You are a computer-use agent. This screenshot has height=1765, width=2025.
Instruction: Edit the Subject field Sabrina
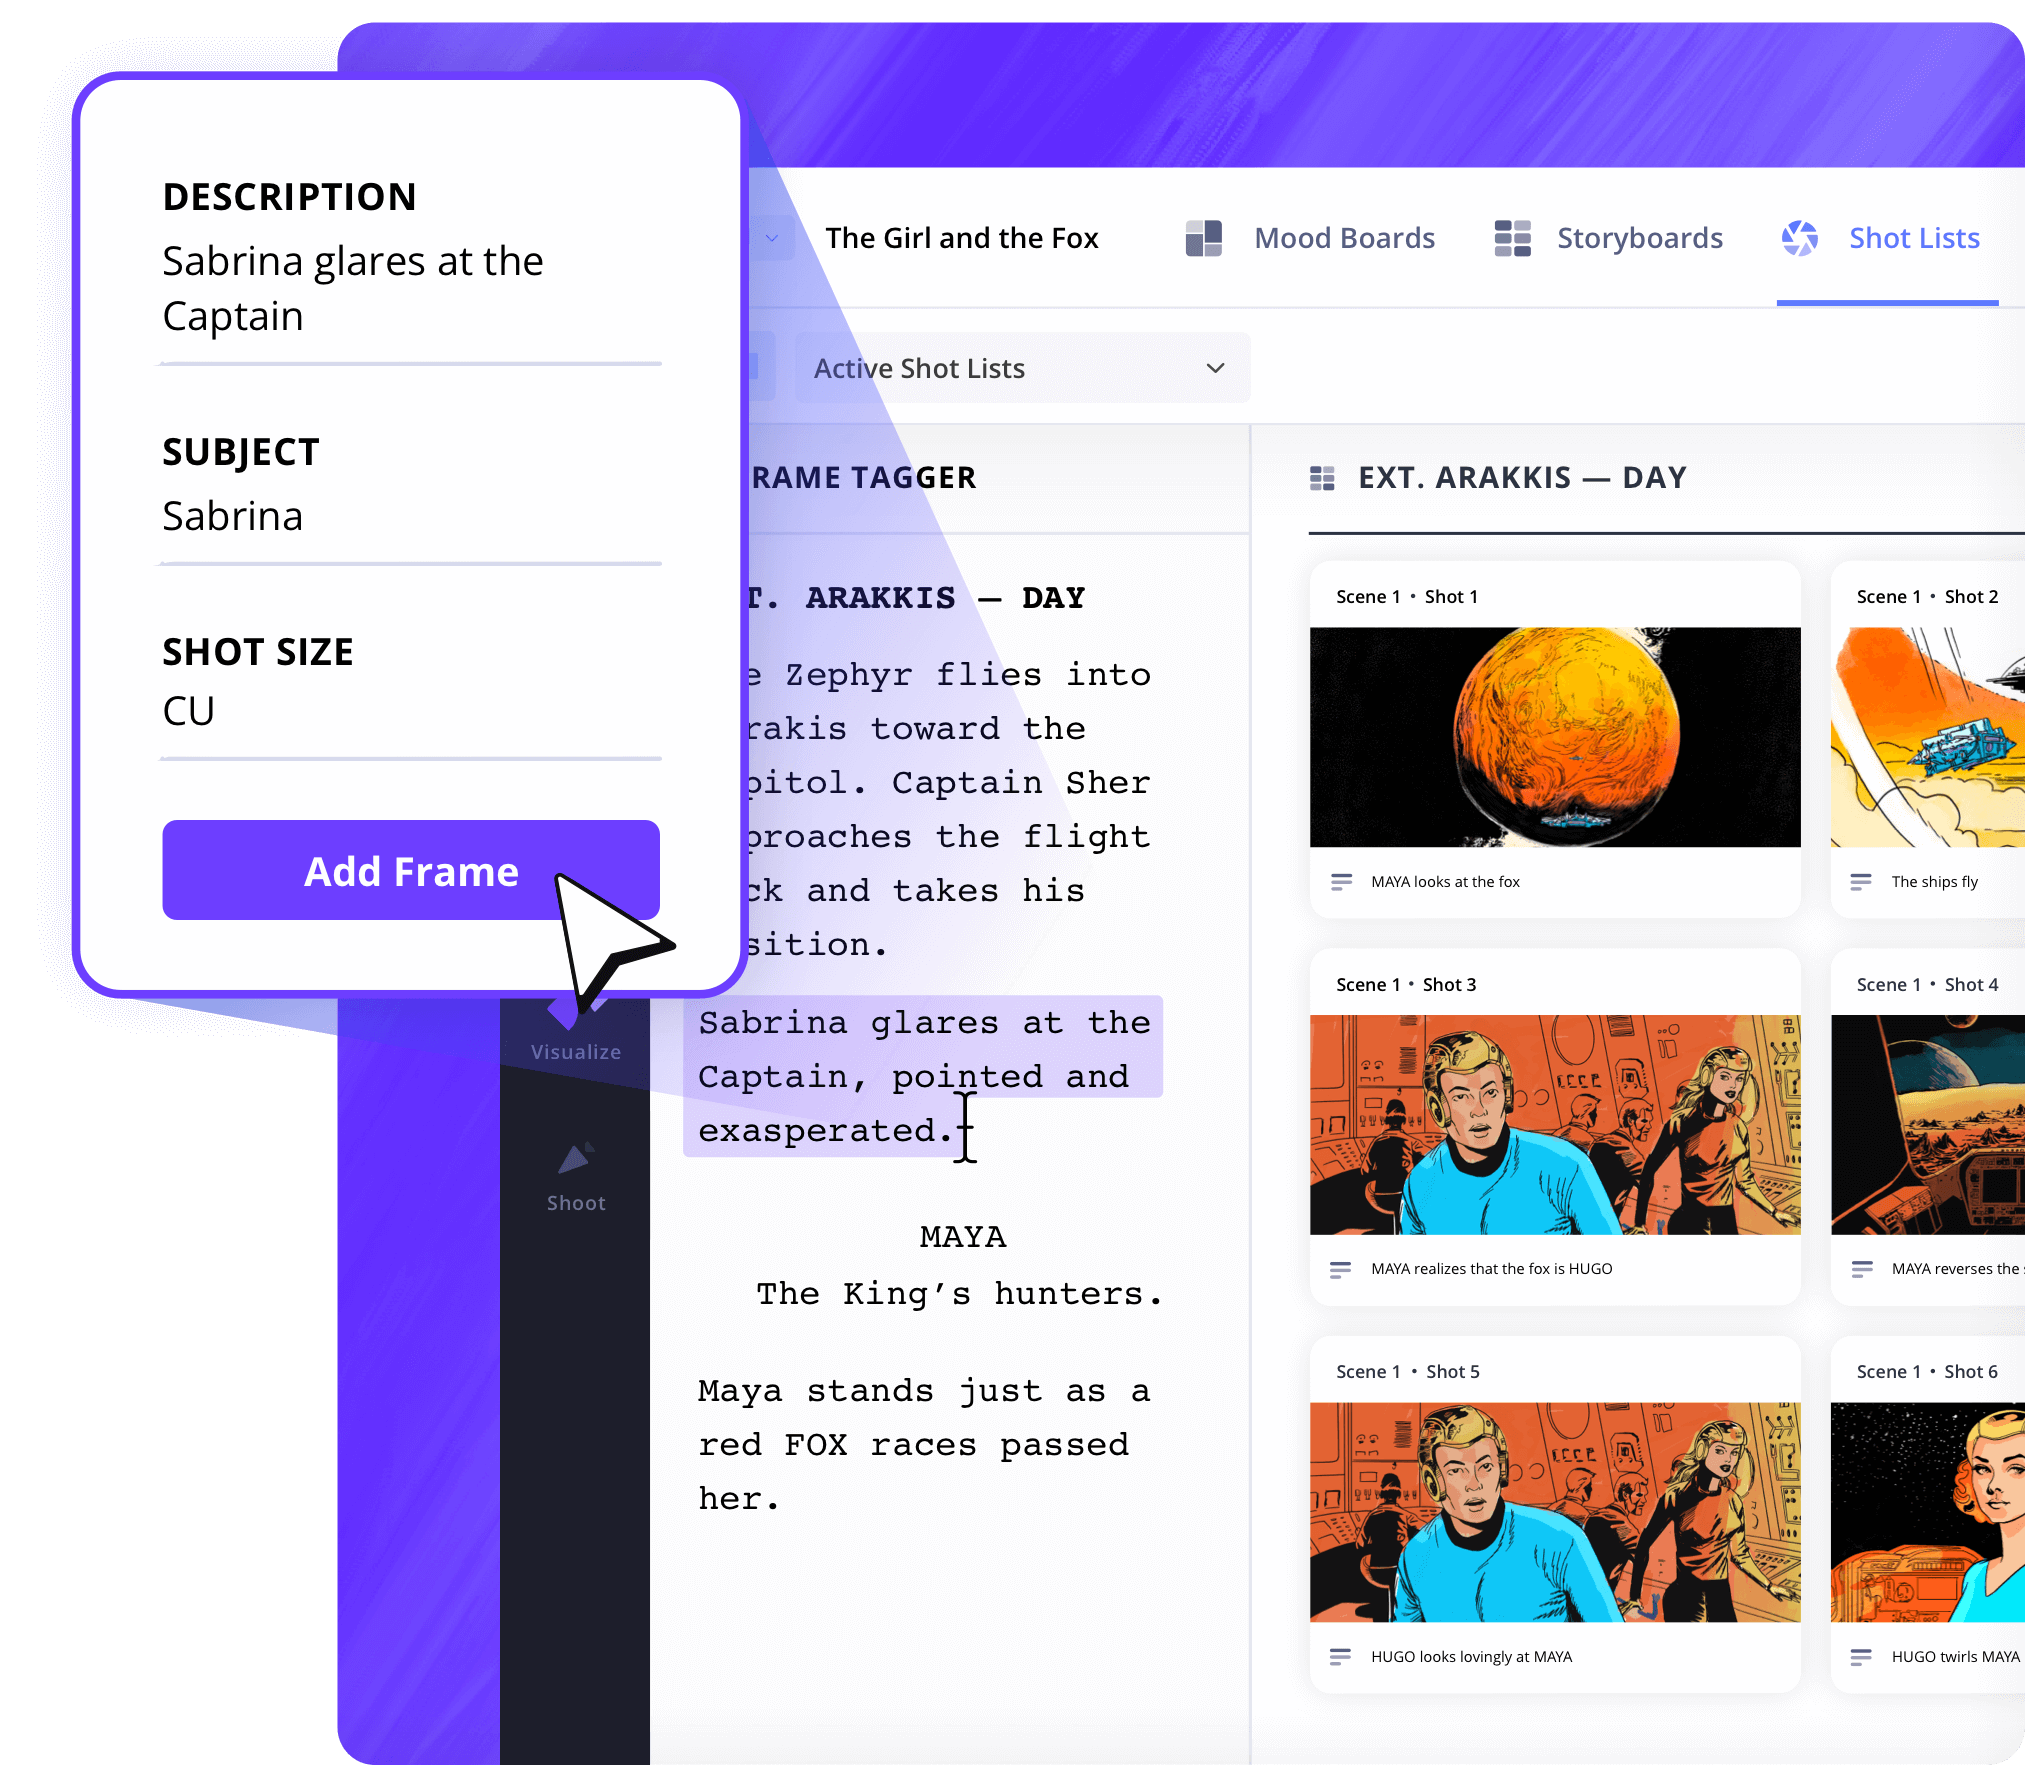pos(232,516)
